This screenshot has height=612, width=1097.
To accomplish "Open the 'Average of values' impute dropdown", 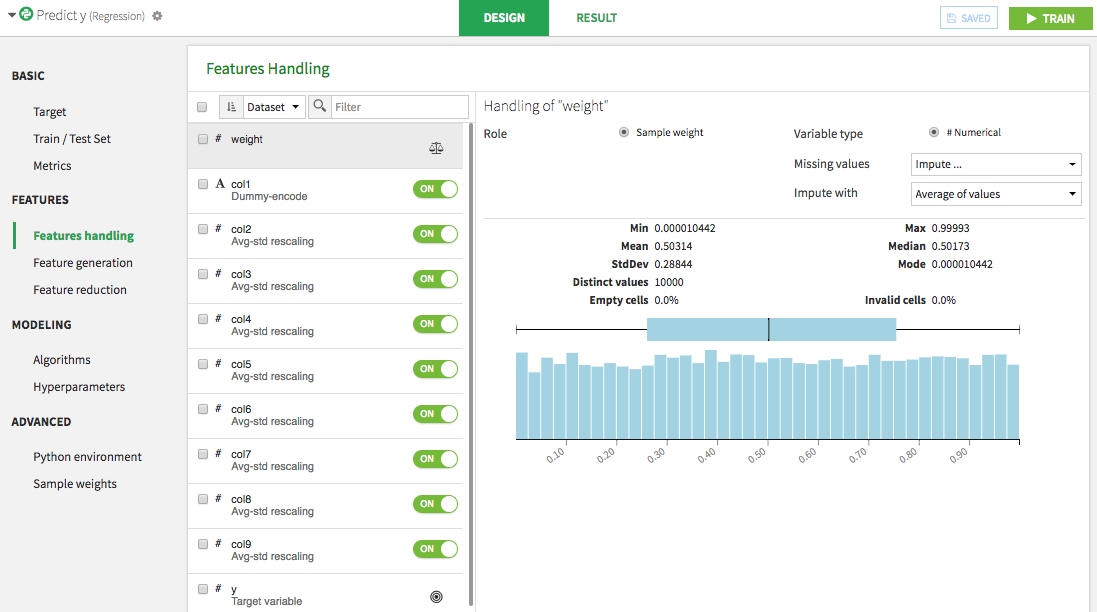I will pos(995,193).
